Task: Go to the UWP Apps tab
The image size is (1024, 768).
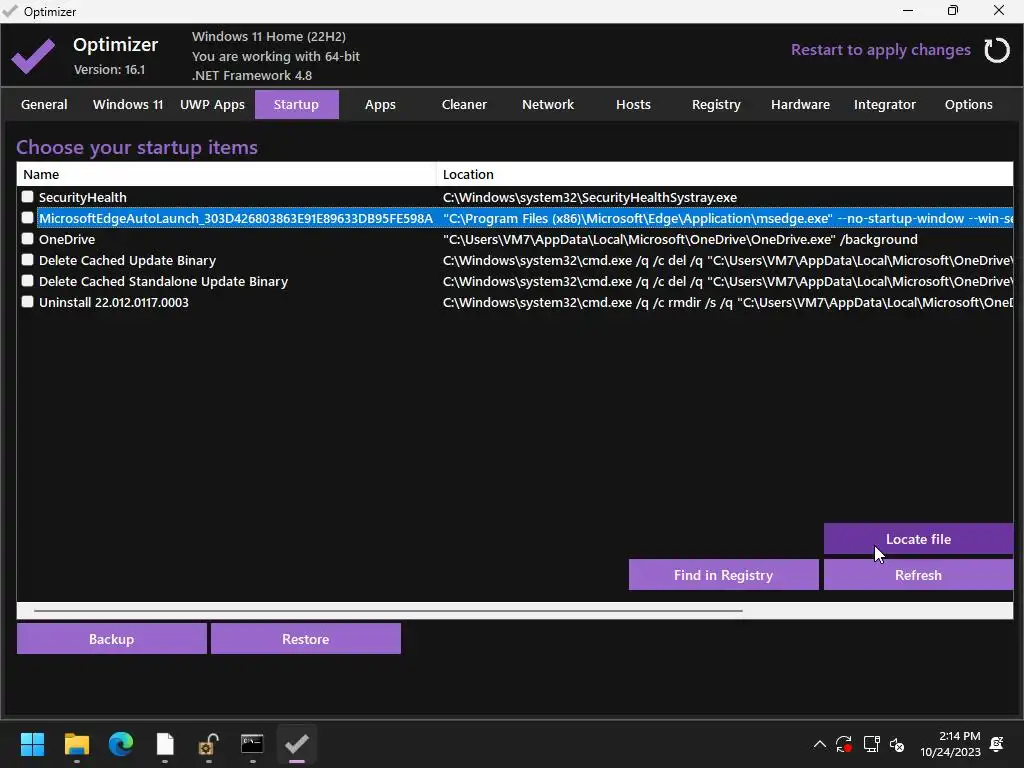Action: coord(212,104)
